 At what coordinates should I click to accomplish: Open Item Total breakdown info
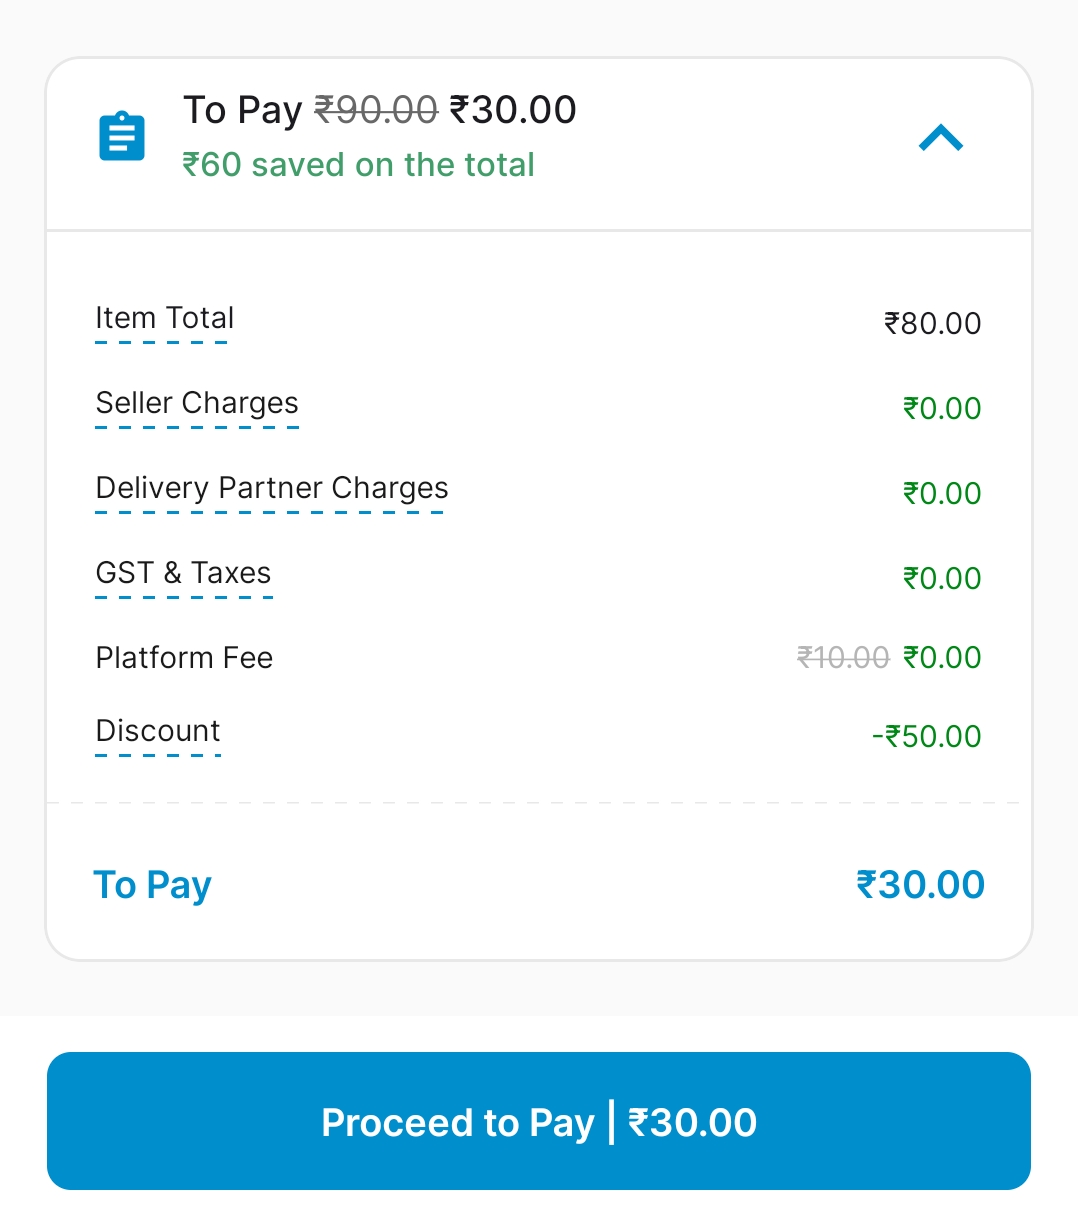pos(164,319)
